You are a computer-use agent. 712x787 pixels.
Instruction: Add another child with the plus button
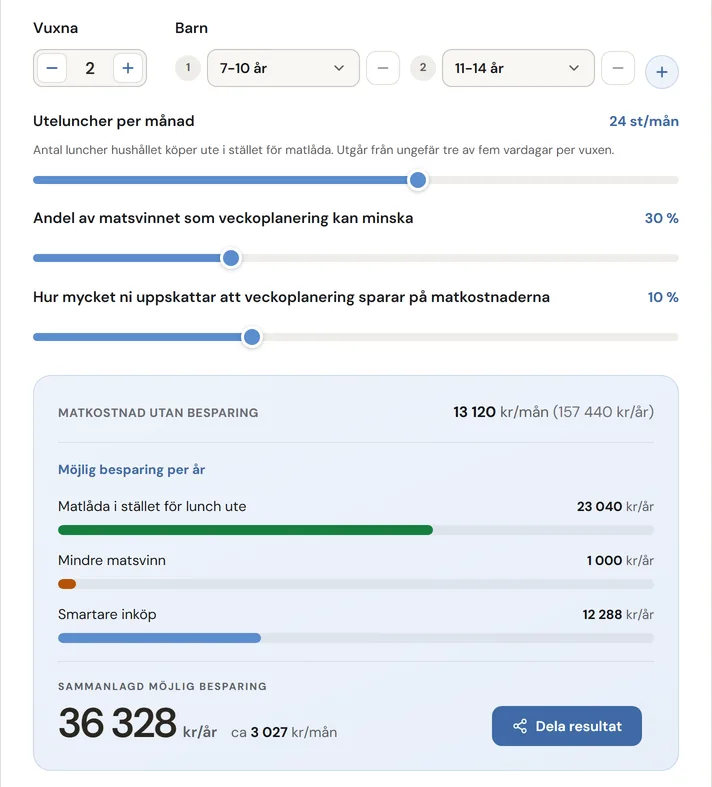pyautogui.click(x=662, y=72)
